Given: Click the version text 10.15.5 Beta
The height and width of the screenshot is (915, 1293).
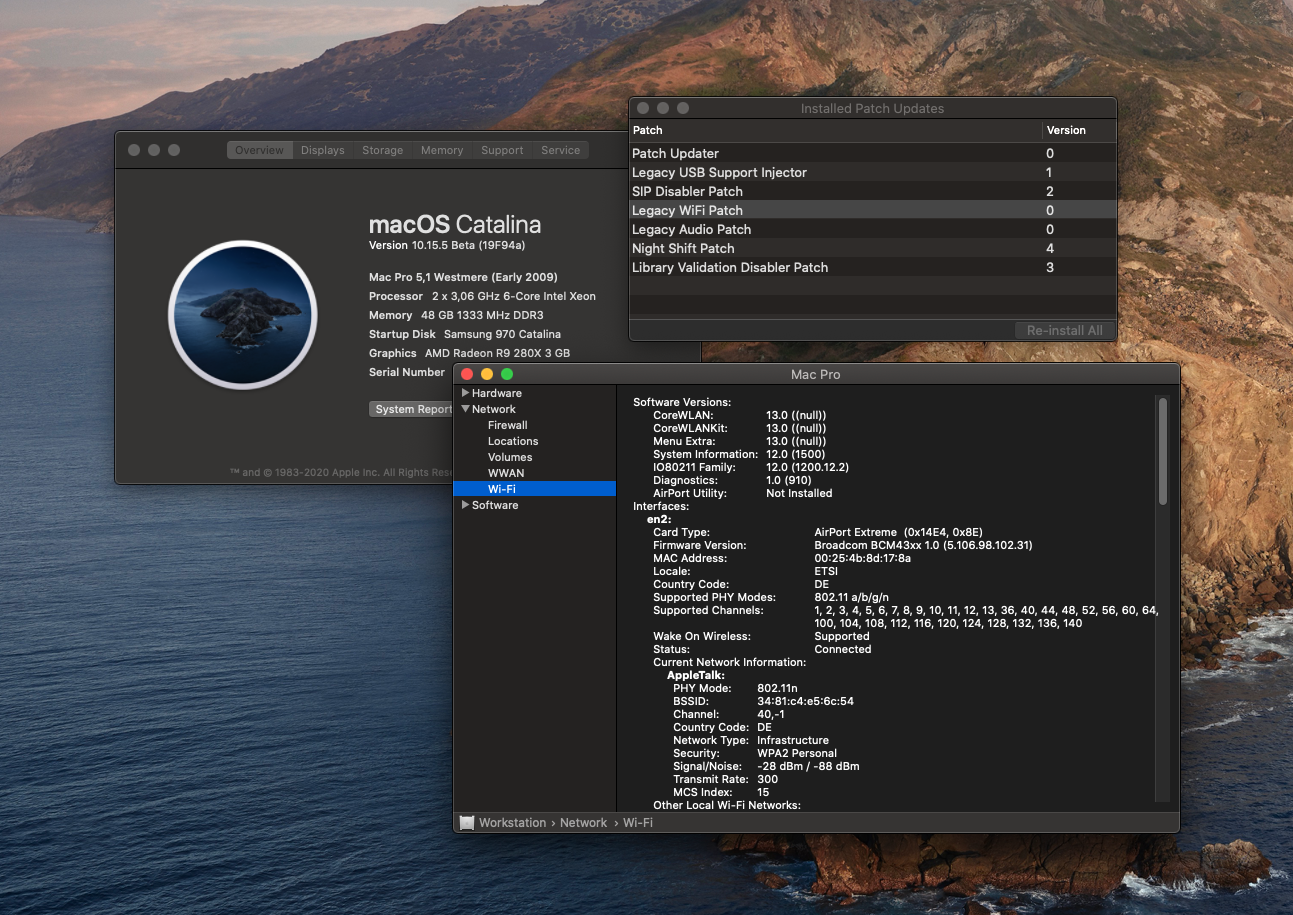Looking at the screenshot, I should pos(447,245).
